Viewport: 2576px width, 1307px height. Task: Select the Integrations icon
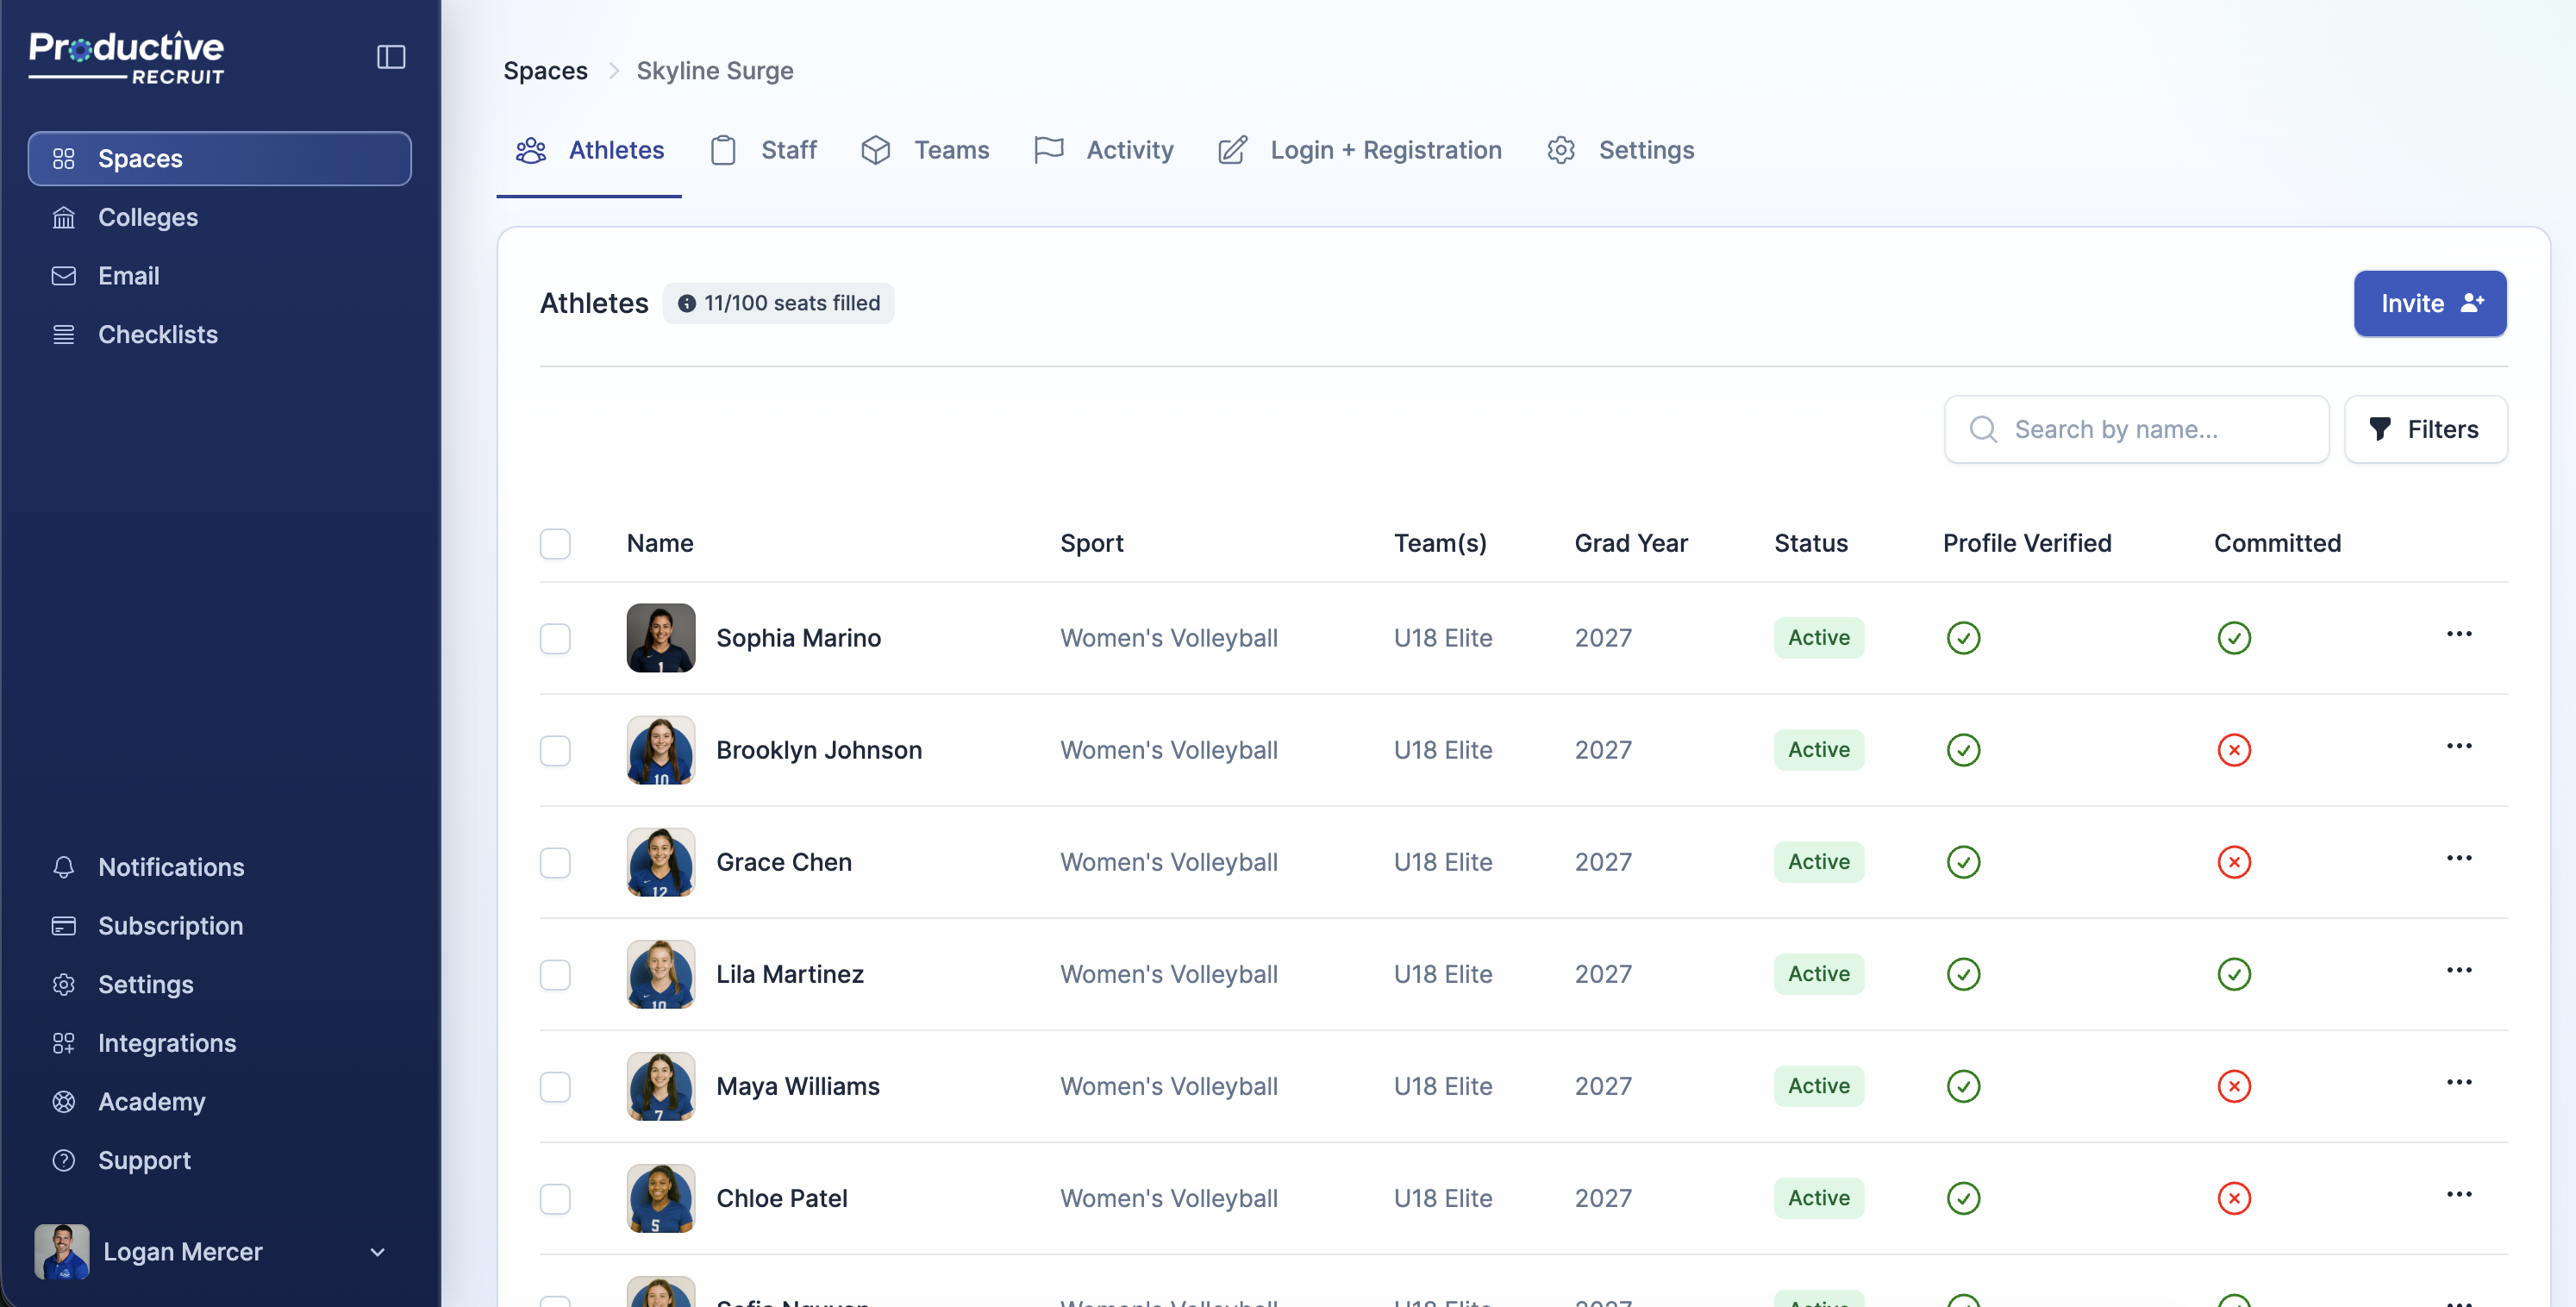(x=63, y=1043)
